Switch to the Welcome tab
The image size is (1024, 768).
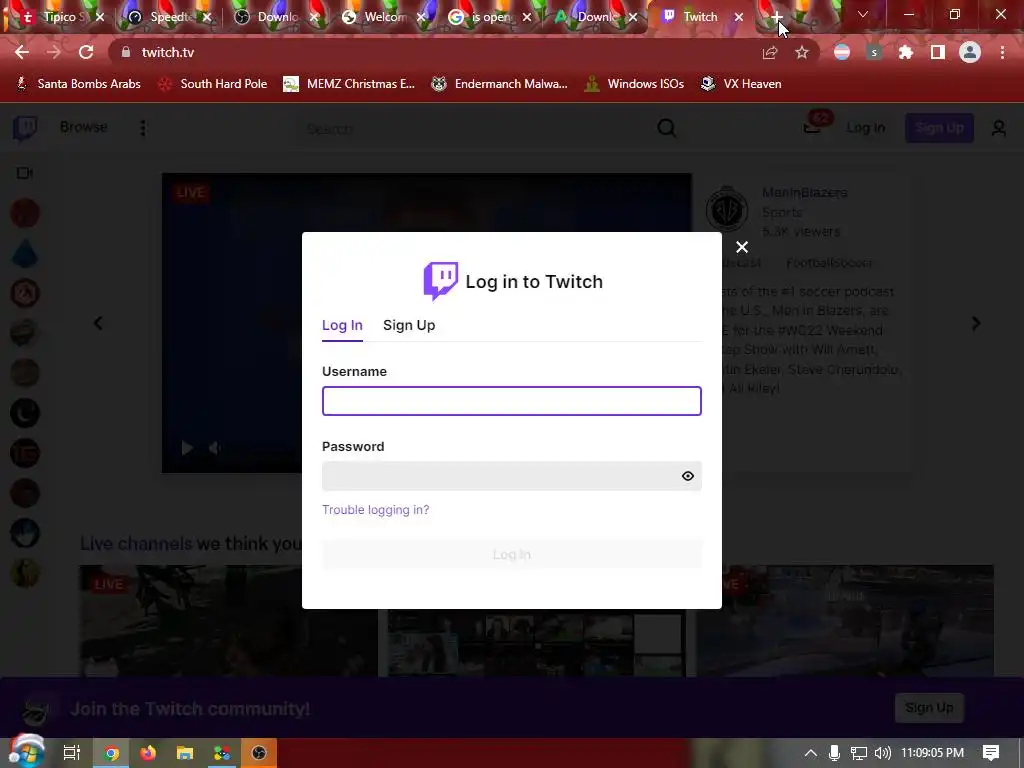[x=381, y=17]
